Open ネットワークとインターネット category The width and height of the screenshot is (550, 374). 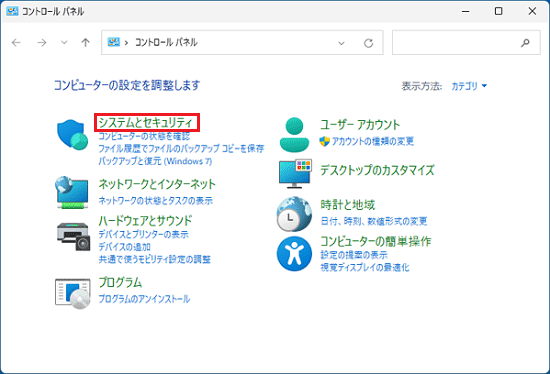click(x=157, y=184)
